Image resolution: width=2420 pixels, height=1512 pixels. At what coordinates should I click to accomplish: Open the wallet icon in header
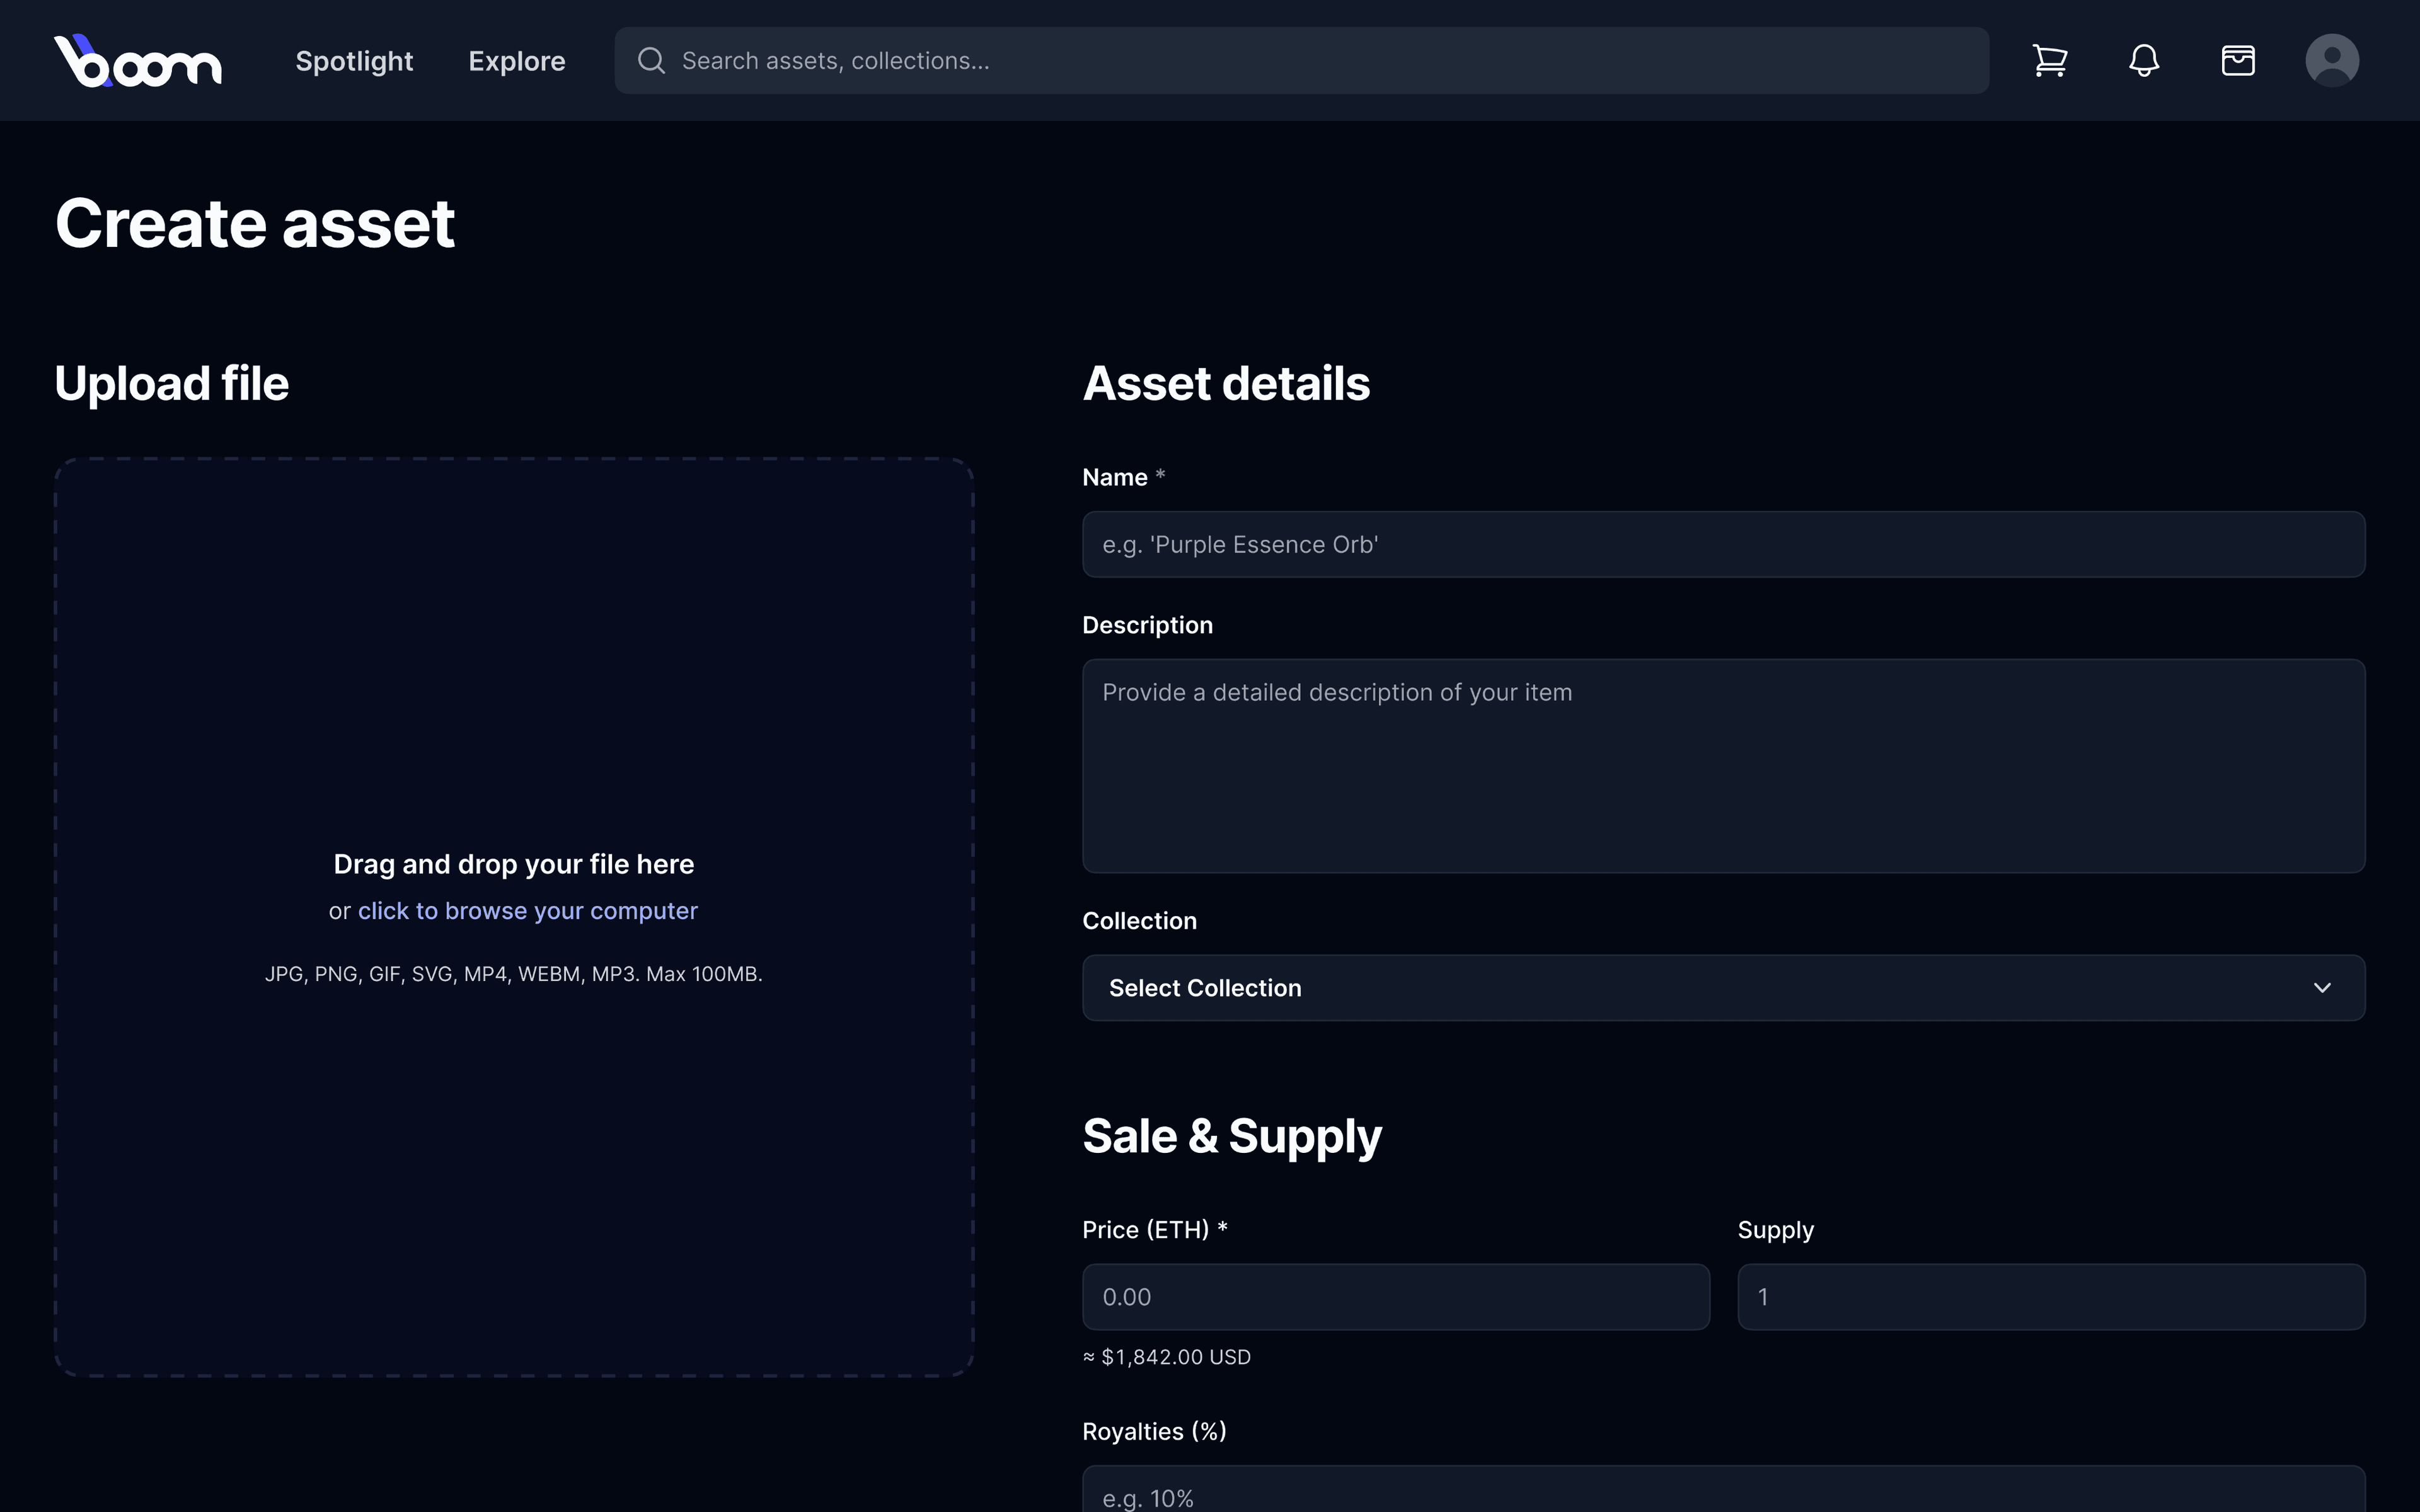coord(2238,60)
